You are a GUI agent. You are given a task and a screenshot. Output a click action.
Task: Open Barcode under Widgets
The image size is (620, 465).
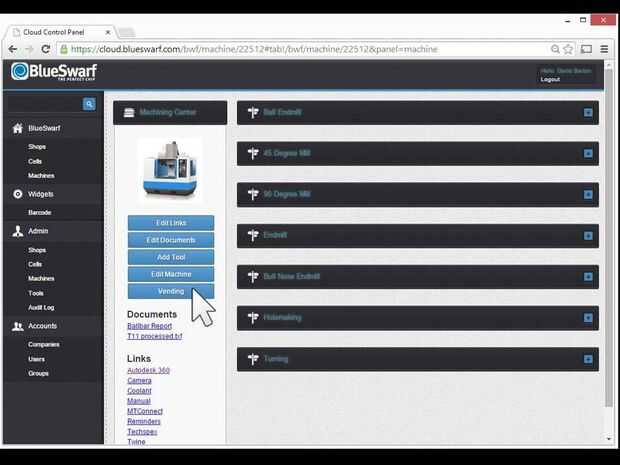point(40,213)
